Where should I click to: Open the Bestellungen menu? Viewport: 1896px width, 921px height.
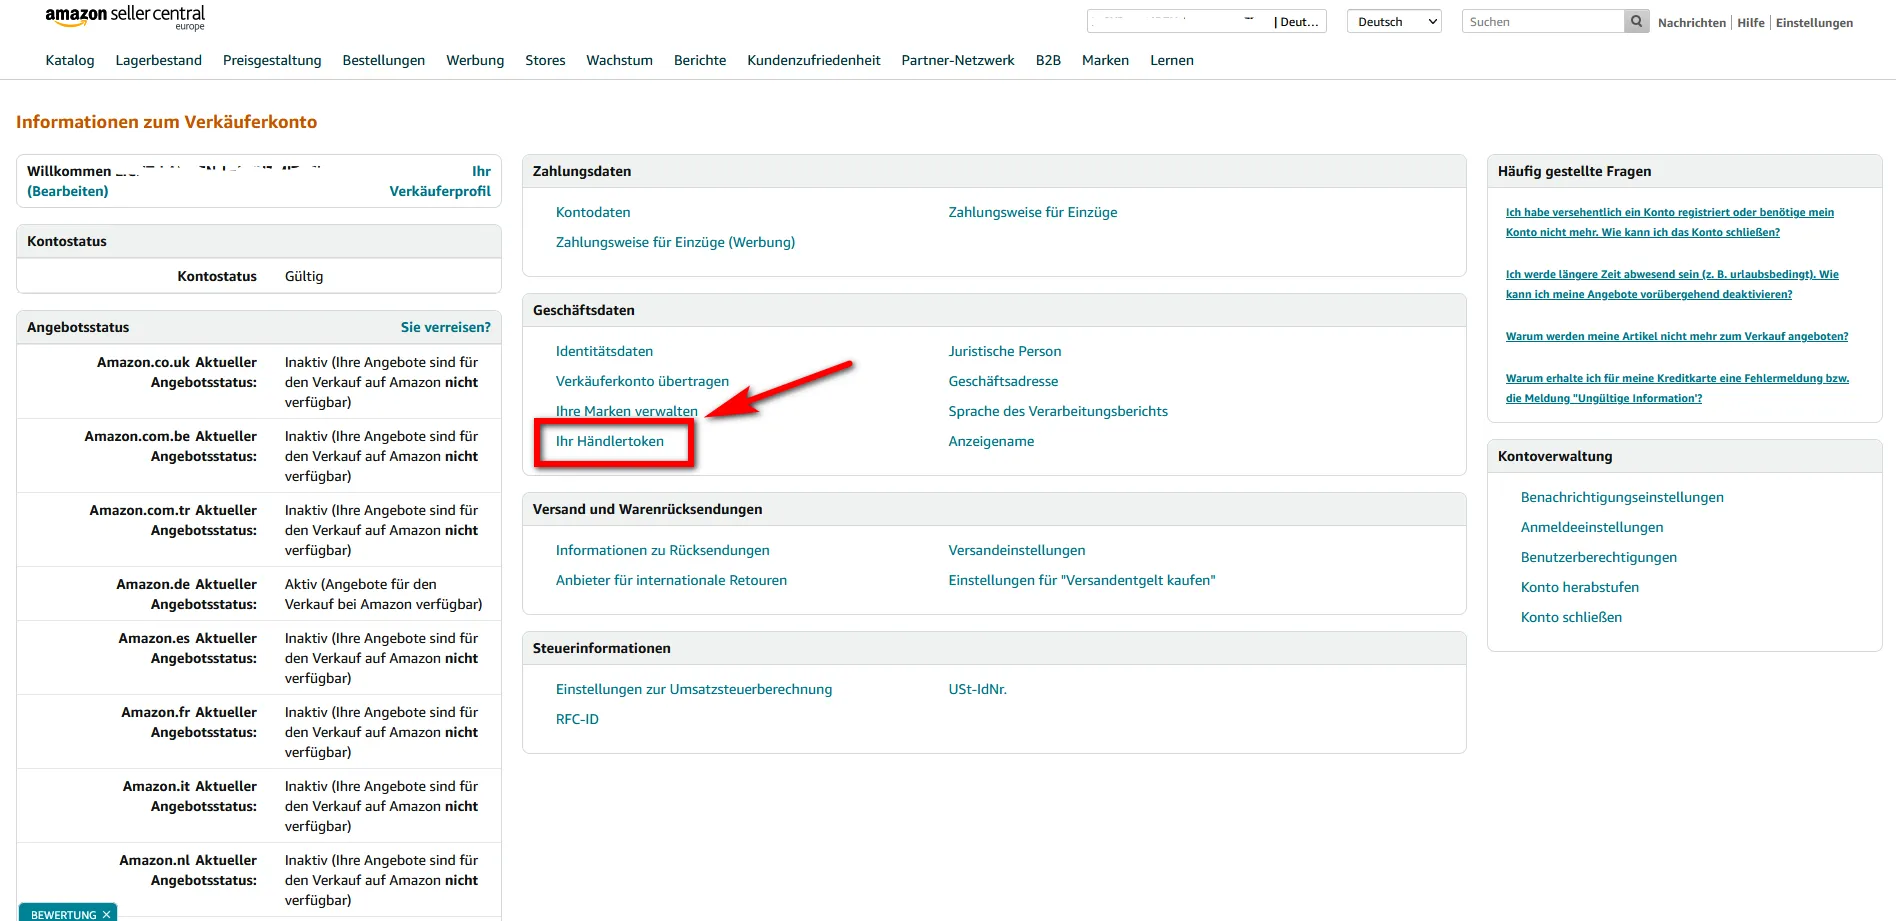[x=384, y=60]
